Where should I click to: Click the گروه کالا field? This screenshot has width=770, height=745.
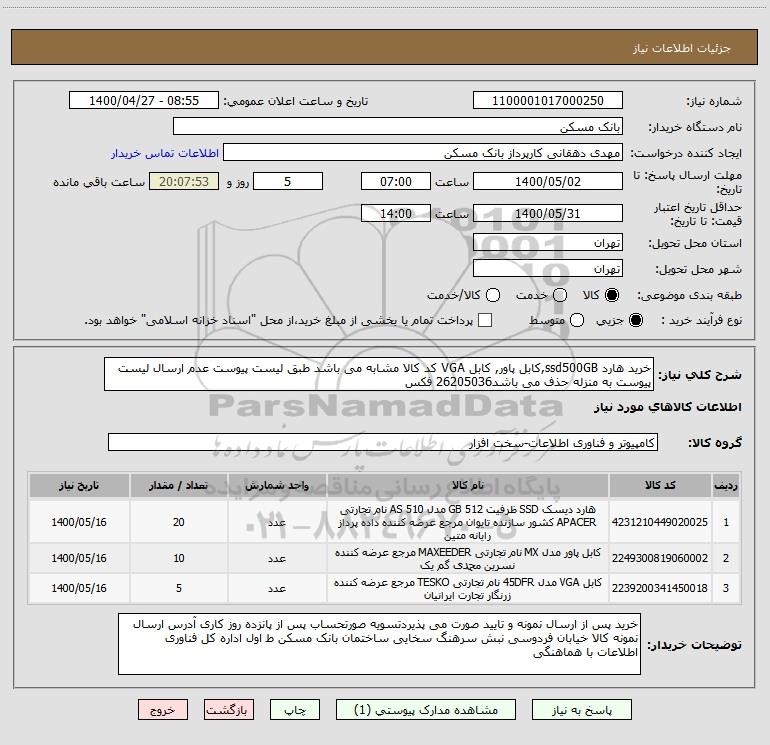click(x=383, y=443)
